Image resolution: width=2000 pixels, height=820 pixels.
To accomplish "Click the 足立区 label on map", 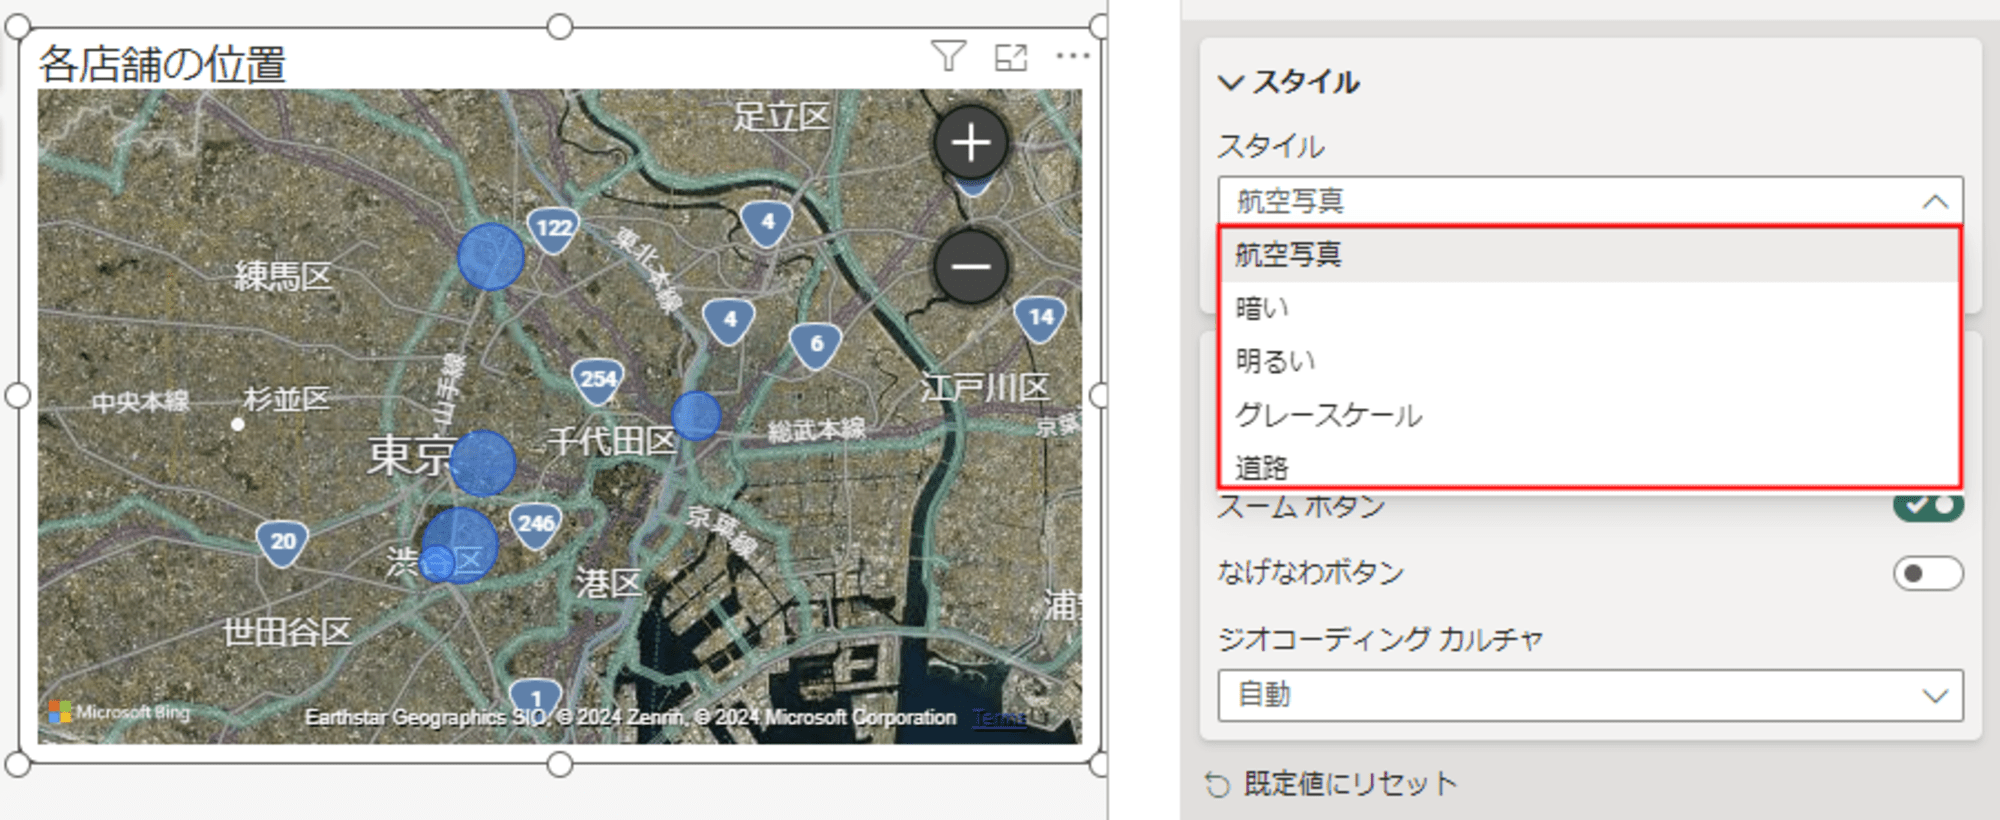I will 781,117.
